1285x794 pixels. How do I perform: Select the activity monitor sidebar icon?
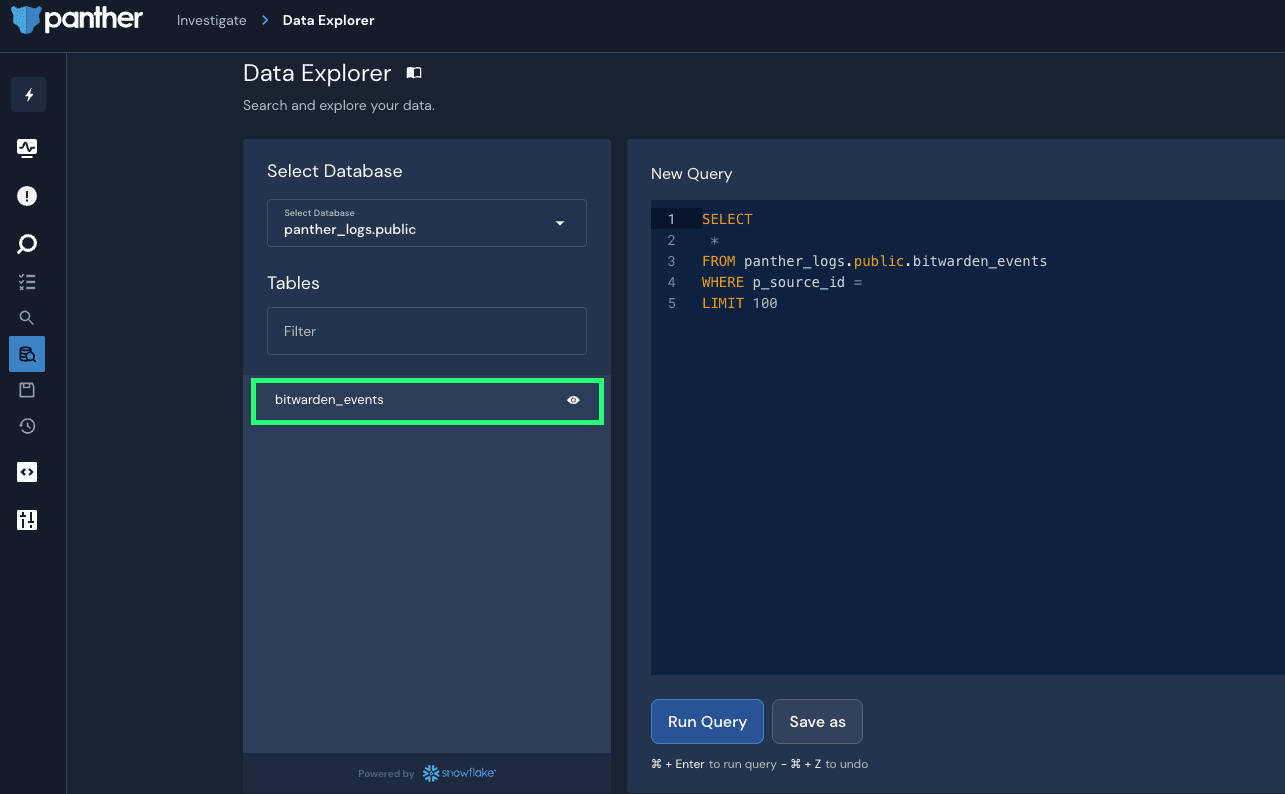pyautogui.click(x=27, y=147)
